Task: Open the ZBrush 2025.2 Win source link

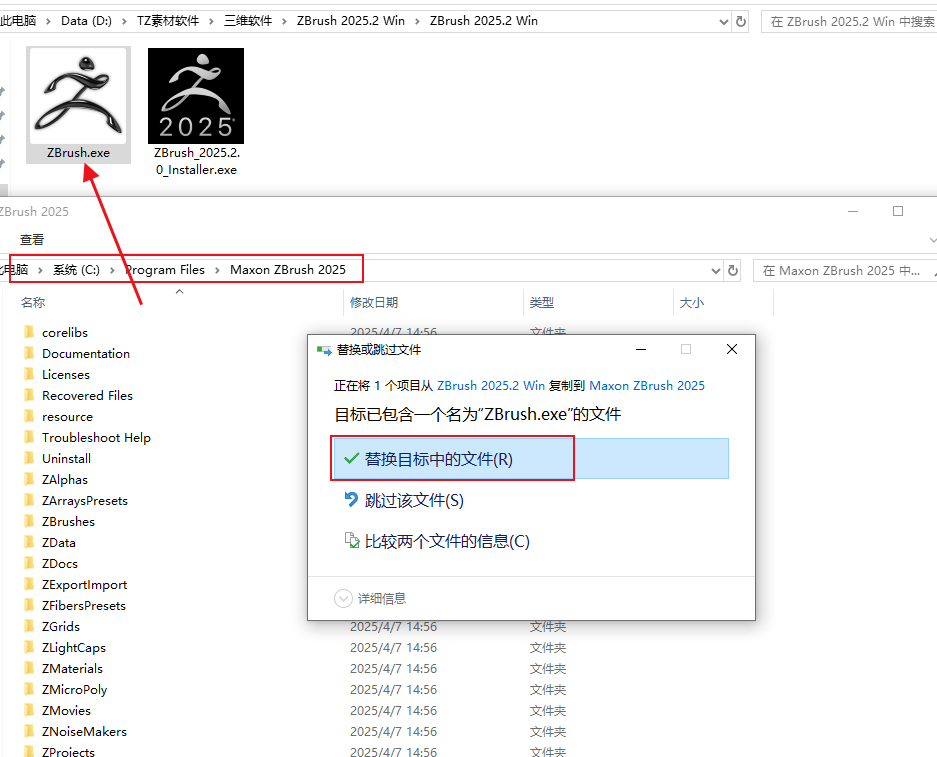Action: point(491,385)
